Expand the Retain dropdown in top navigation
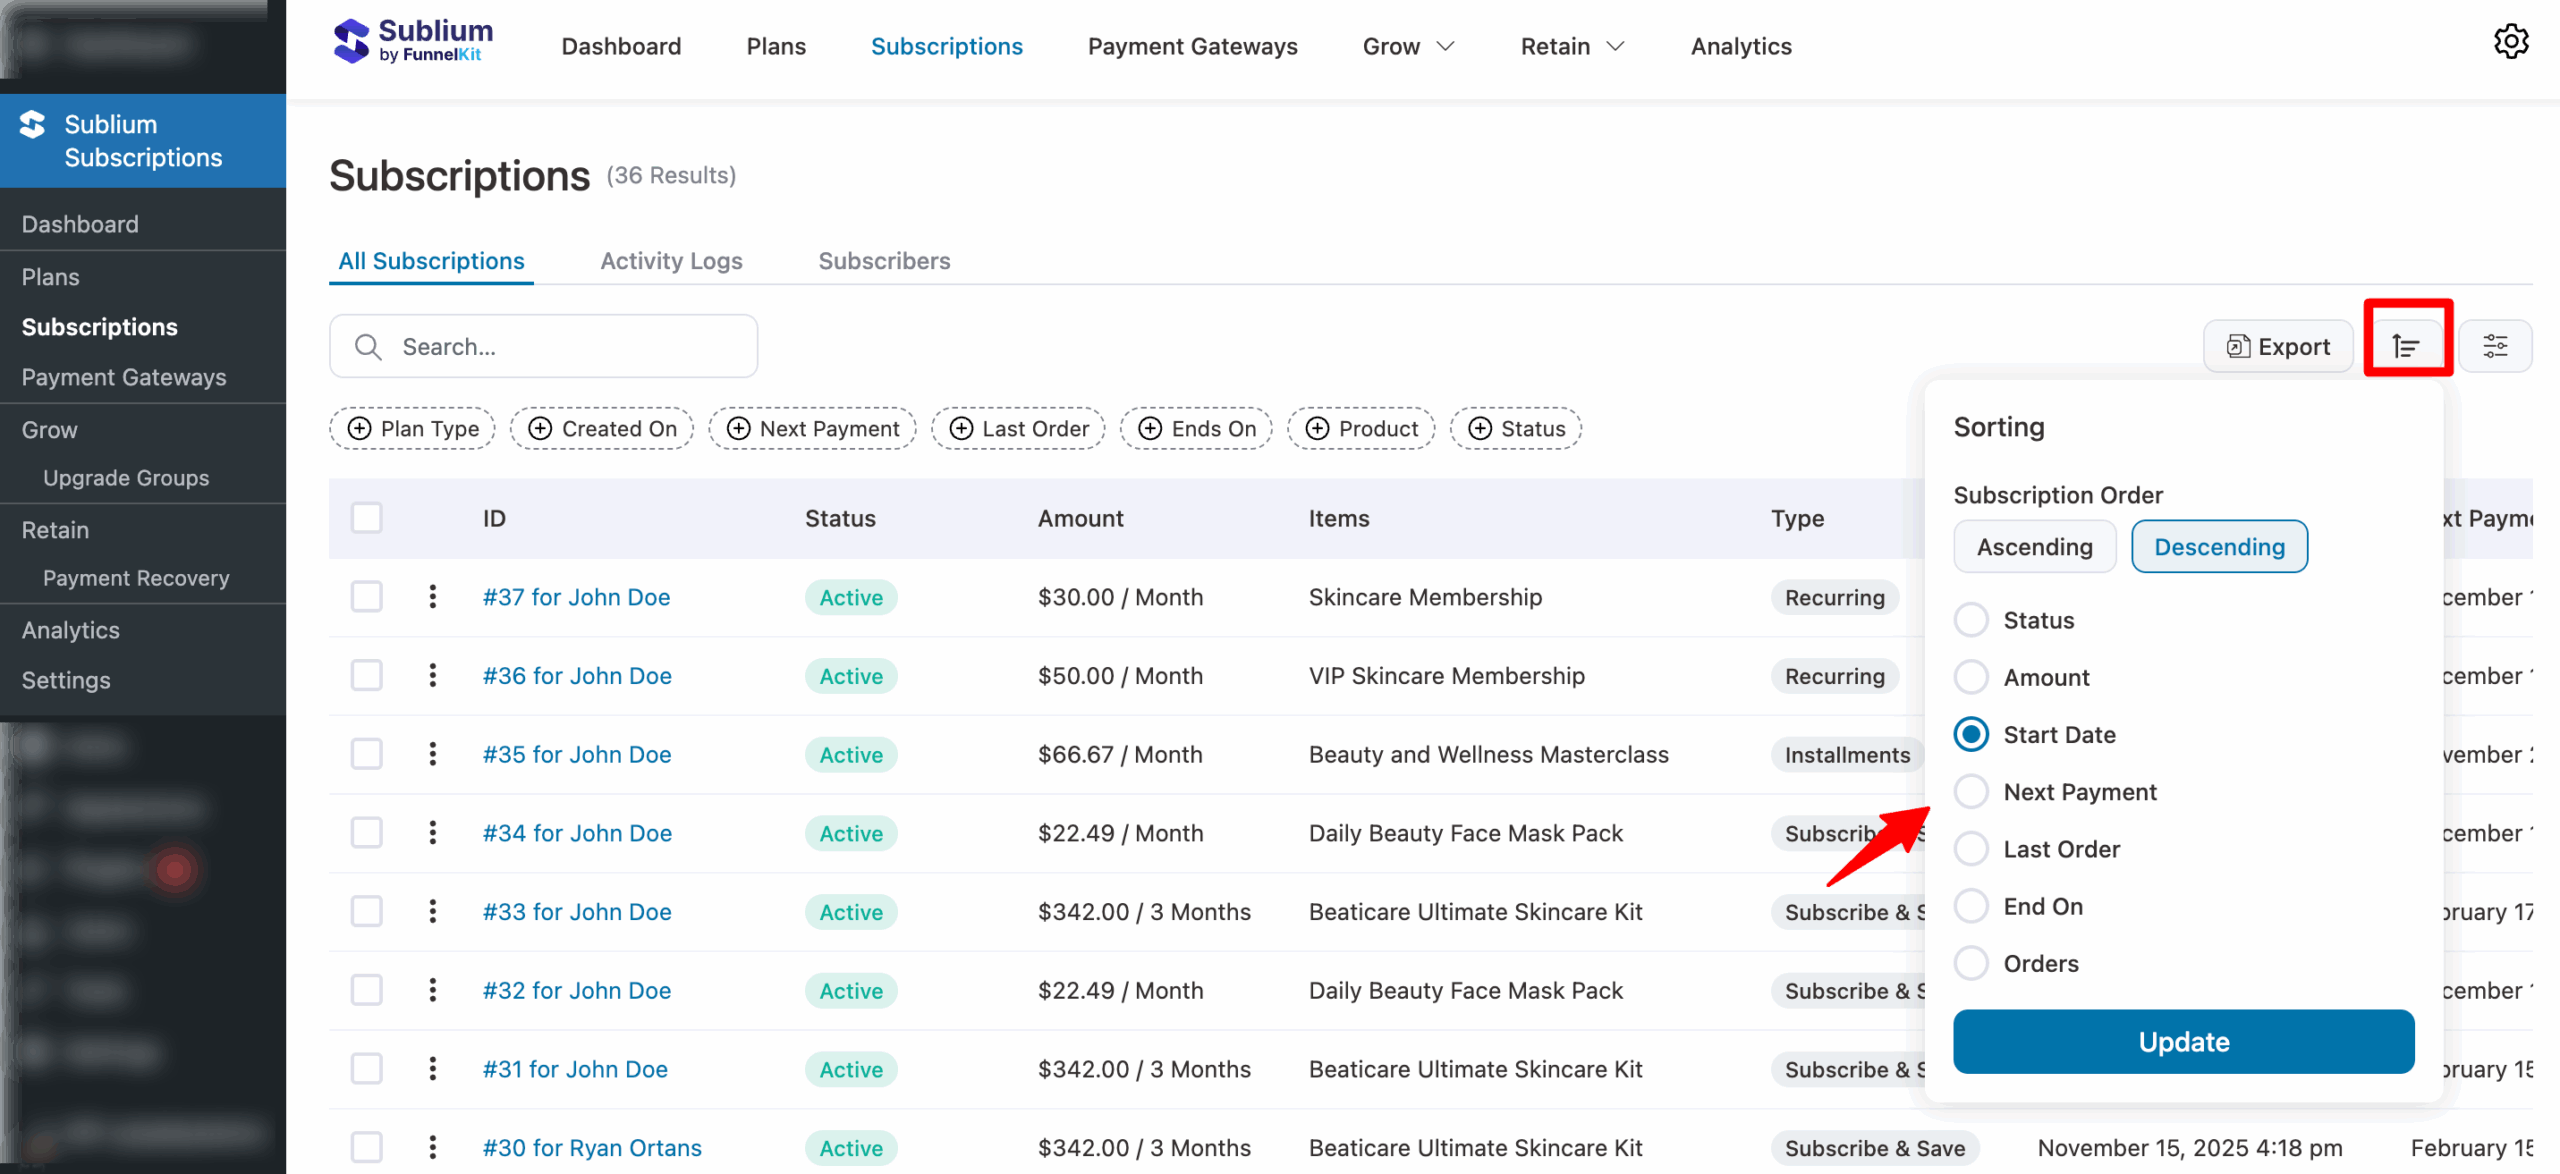2560x1174 pixels. tap(1570, 46)
